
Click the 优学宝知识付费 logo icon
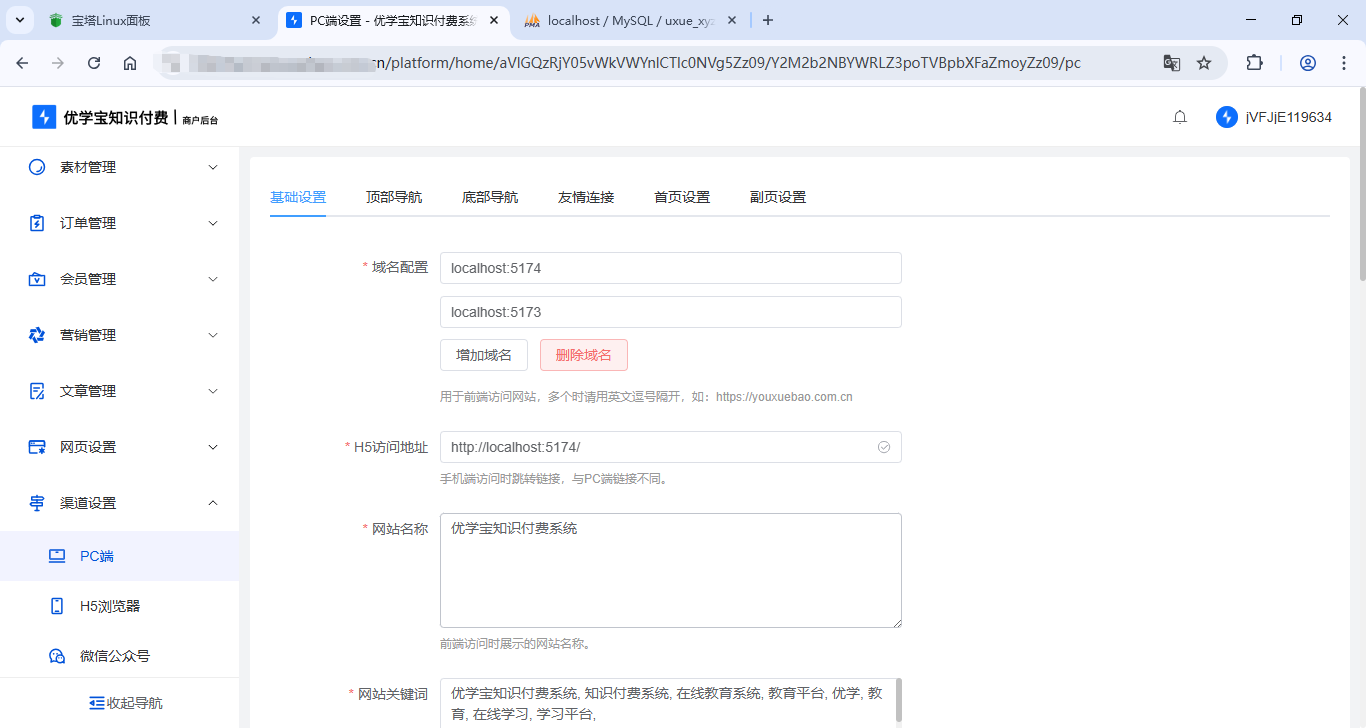[x=44, y=117]
